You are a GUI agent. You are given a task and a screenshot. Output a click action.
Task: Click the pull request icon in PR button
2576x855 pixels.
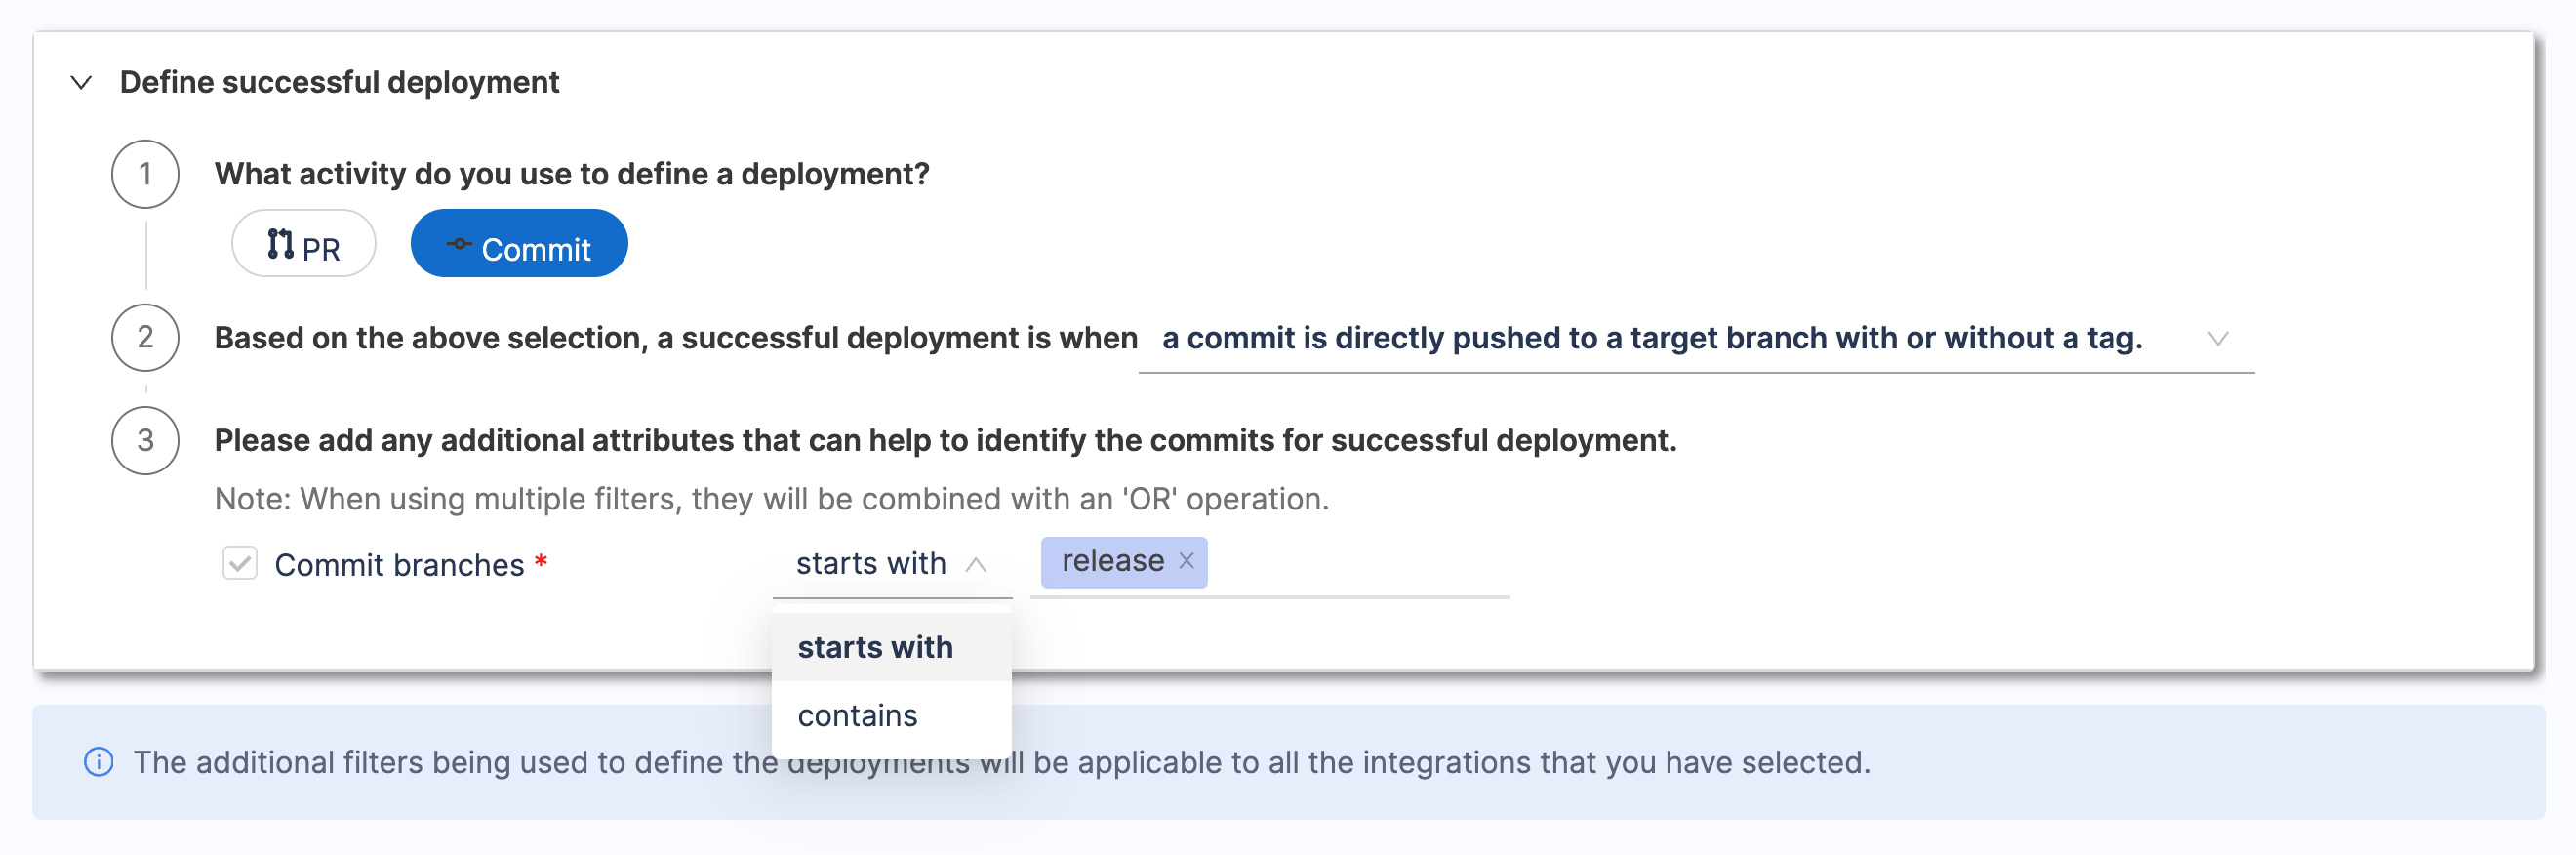coord(280,244)
